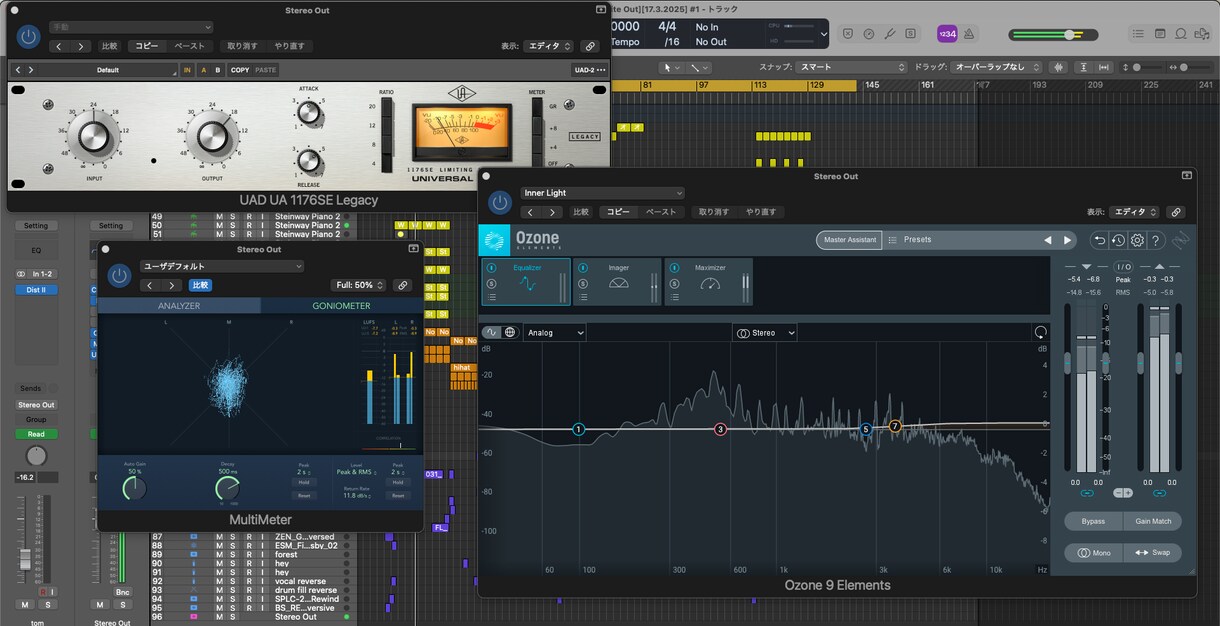The image size is (1220, 626).
Task: Click Ozone undo history clock icon
Action: pos(1118,240)
